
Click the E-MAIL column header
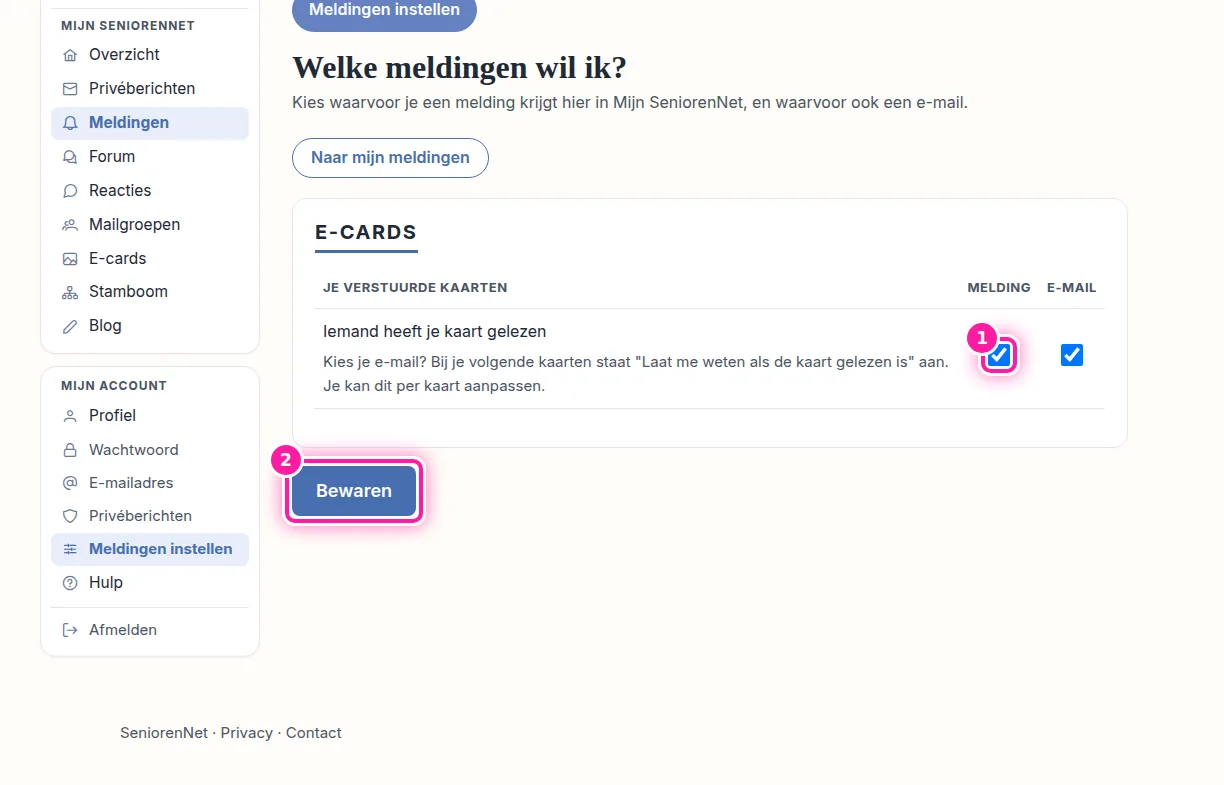[x=1072, y=288]
